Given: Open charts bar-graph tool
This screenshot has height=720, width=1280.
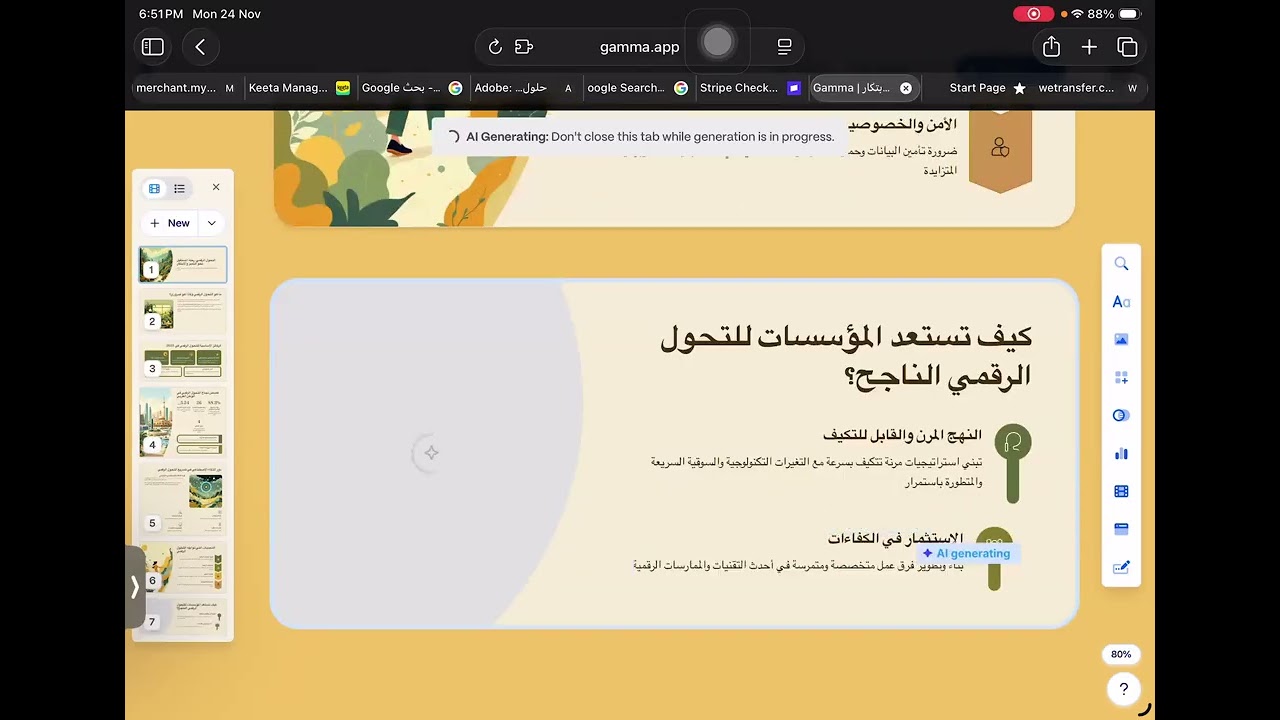Looking at the screenshot, I should (1121, 454).
